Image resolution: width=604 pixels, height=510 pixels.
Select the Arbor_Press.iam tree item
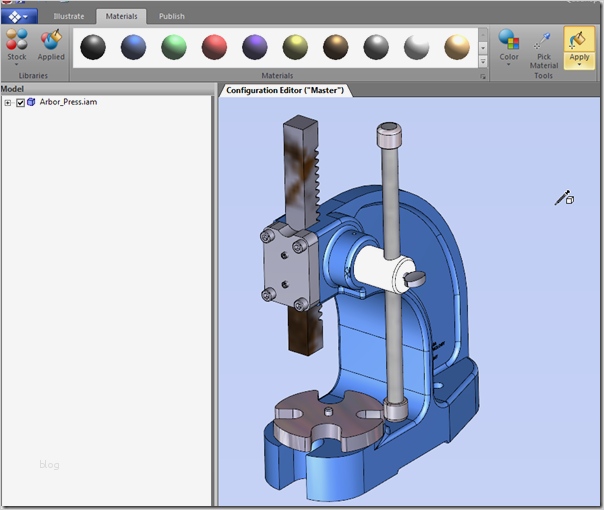click(68, 102)
